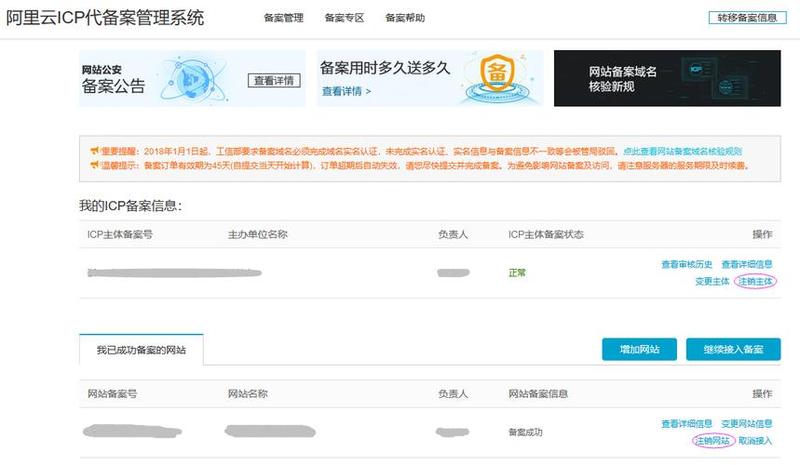Click the 网站名称 column header
The height and width of the screenshot is (465, 800).
247,394
